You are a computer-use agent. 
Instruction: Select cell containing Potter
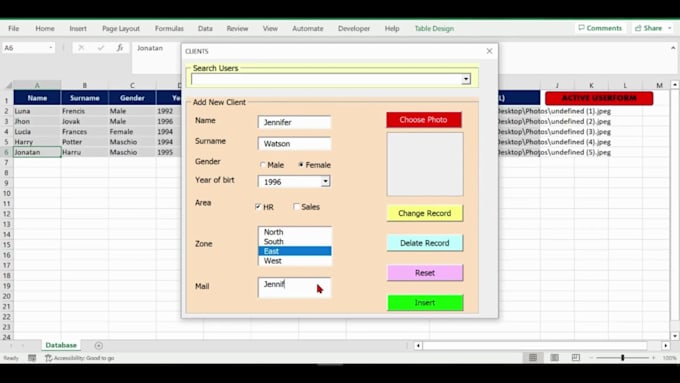85,142
